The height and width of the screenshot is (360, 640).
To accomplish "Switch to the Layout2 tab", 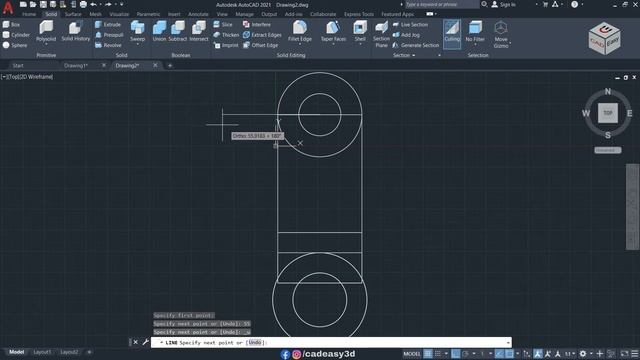I will click(x=69, y=352).
